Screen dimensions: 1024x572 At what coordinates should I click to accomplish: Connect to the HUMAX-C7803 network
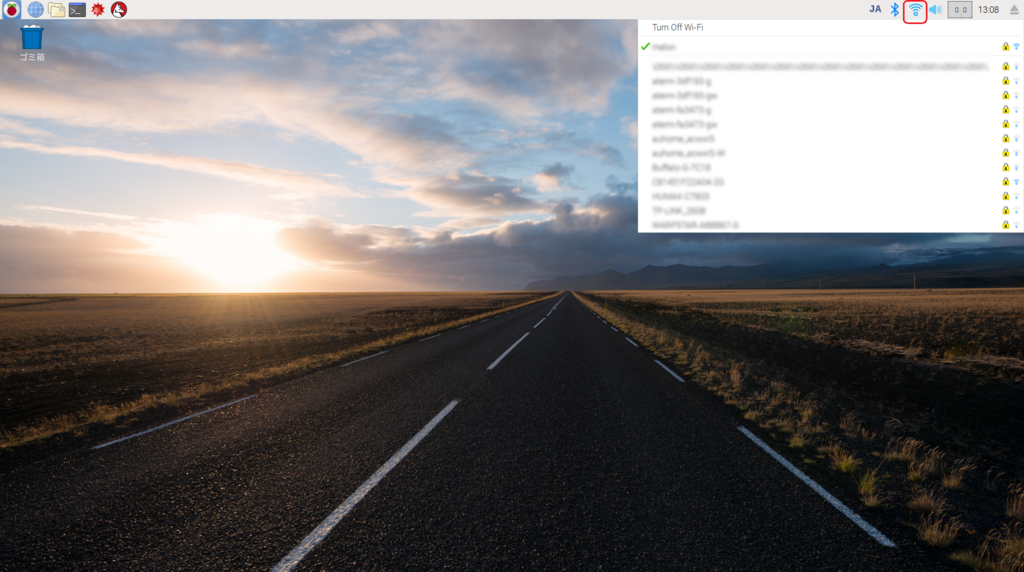coord(831,196)
